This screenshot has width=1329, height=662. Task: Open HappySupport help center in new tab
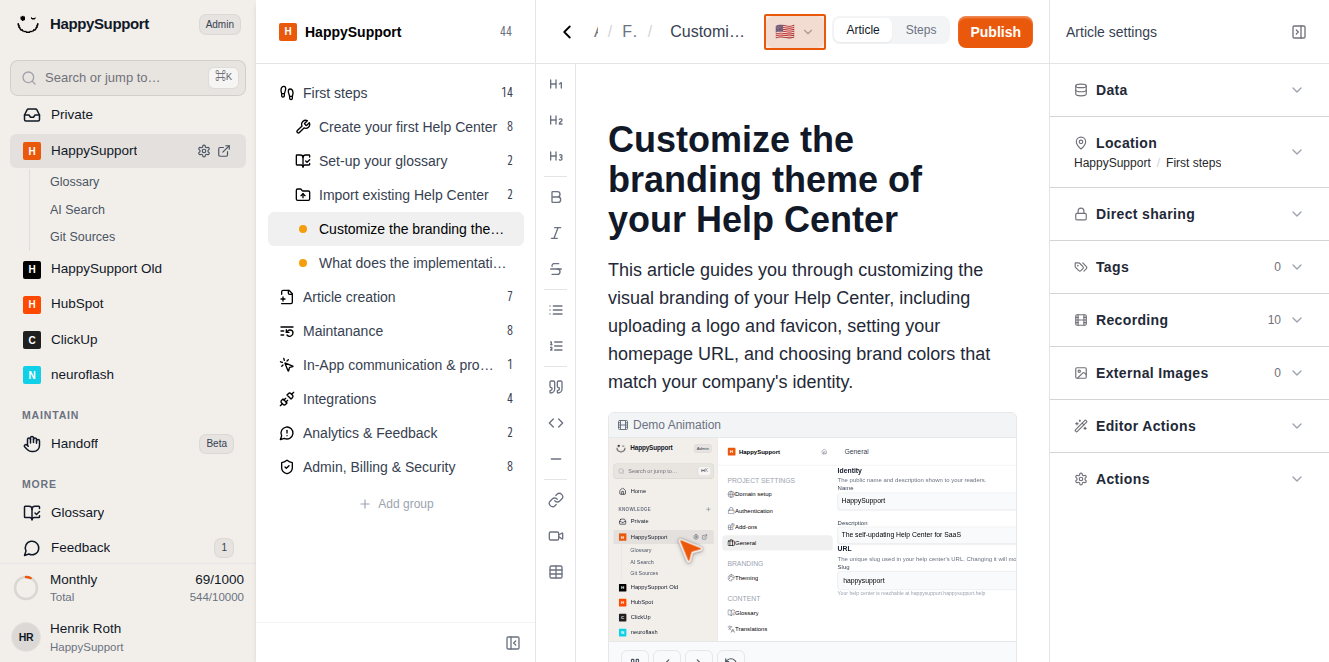click(224, 151)
